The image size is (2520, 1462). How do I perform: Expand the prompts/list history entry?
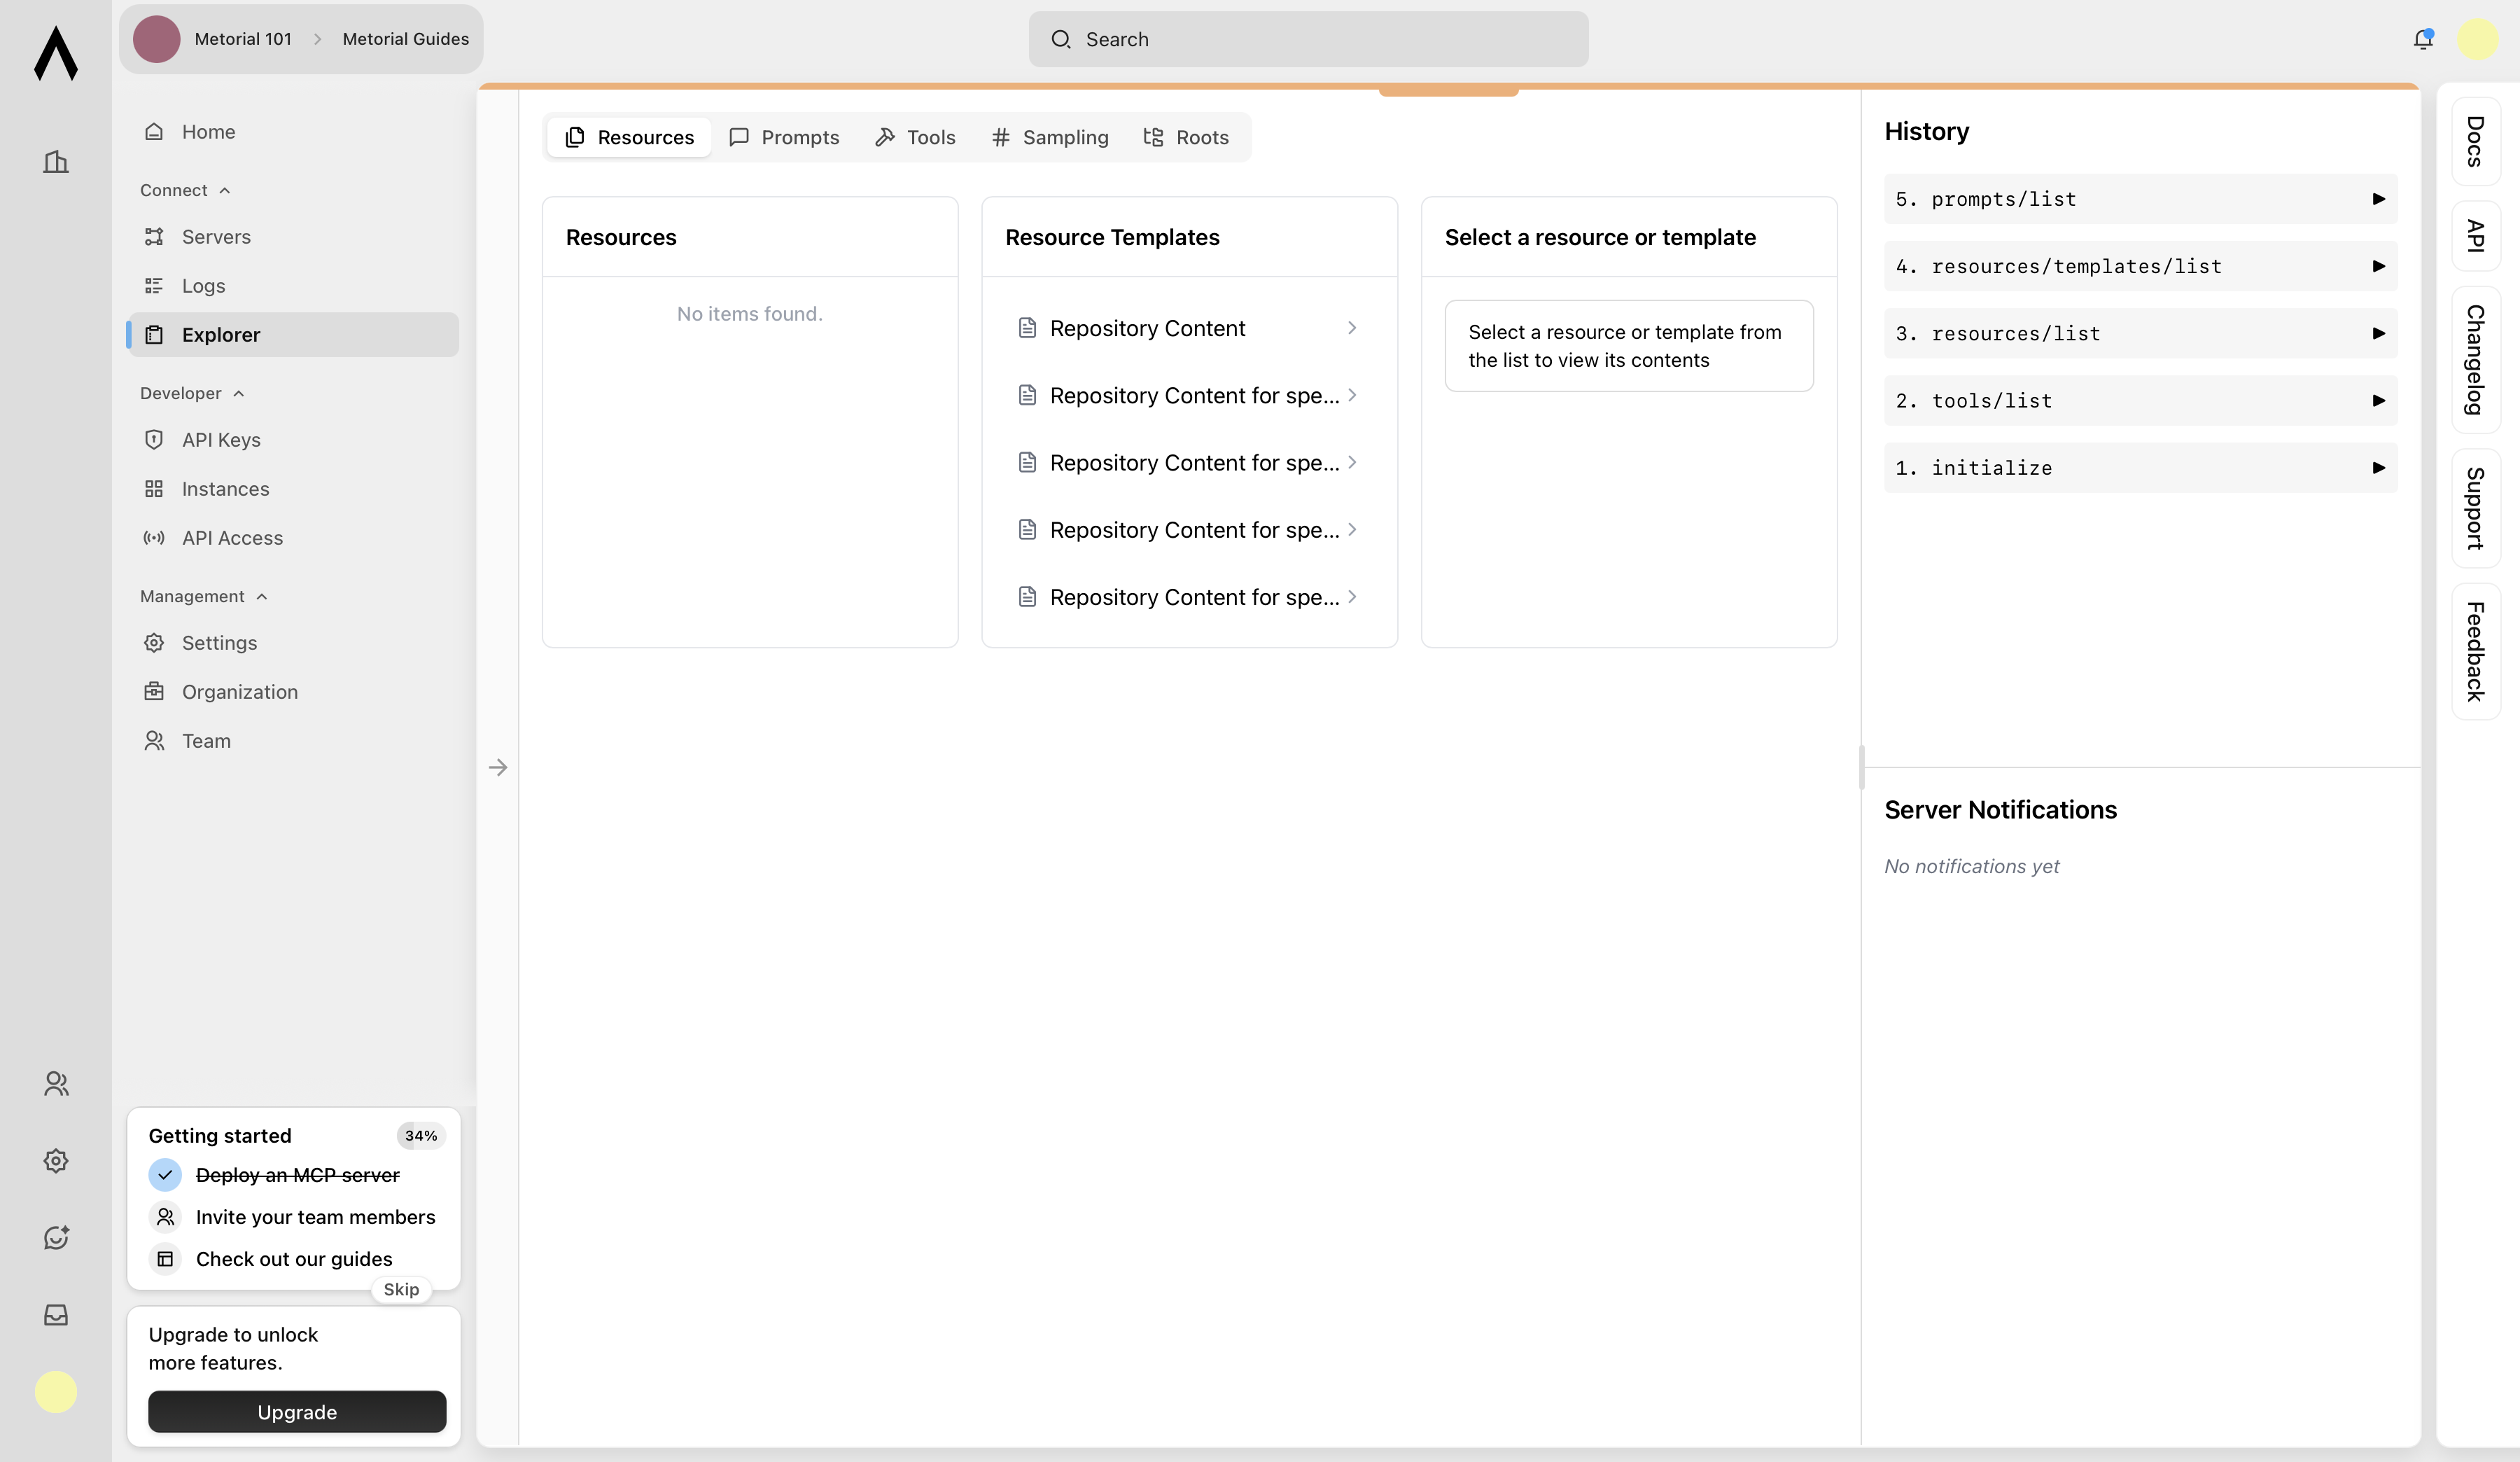point(2378,199)
